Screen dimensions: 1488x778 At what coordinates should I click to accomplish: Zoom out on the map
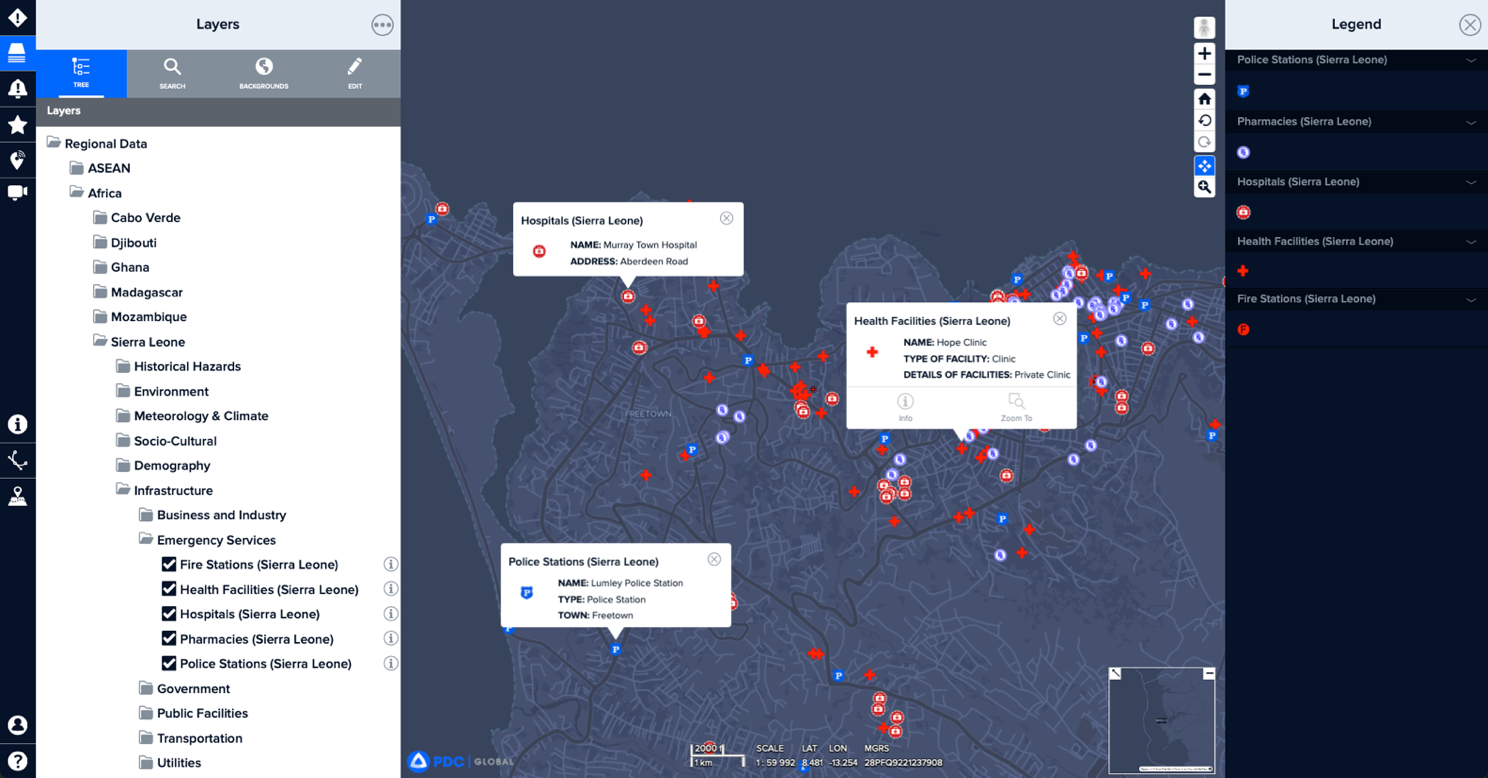point(1204,75)
